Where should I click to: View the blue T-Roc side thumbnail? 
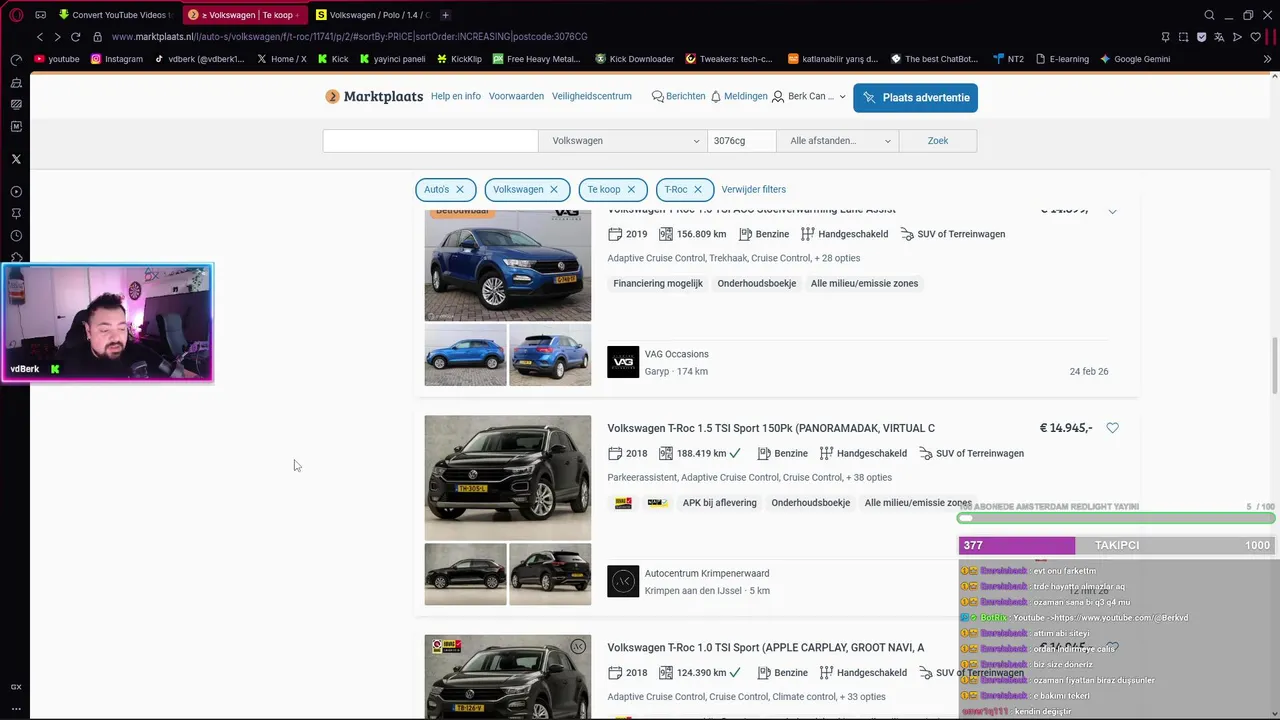click(465, 355)
